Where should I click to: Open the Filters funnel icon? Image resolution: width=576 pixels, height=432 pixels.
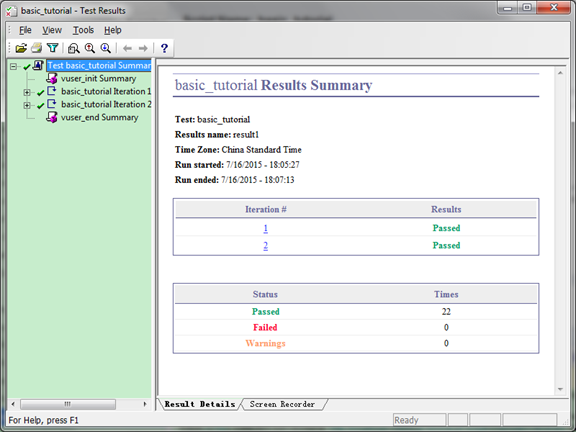(x=53, y=48)
